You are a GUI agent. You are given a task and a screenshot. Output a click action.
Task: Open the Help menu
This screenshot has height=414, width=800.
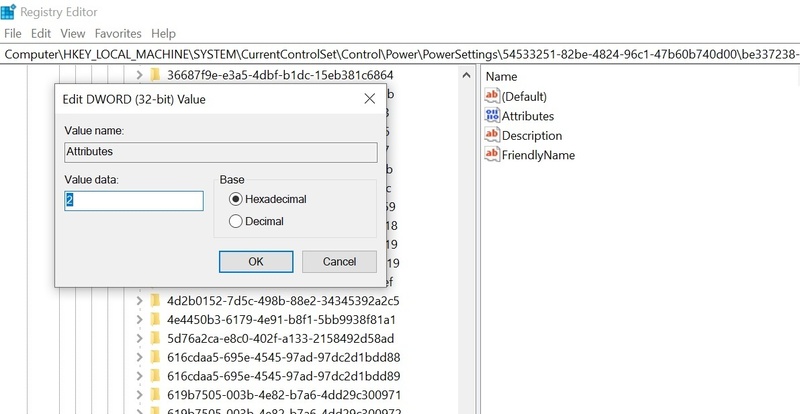click(x=163, y=34)
